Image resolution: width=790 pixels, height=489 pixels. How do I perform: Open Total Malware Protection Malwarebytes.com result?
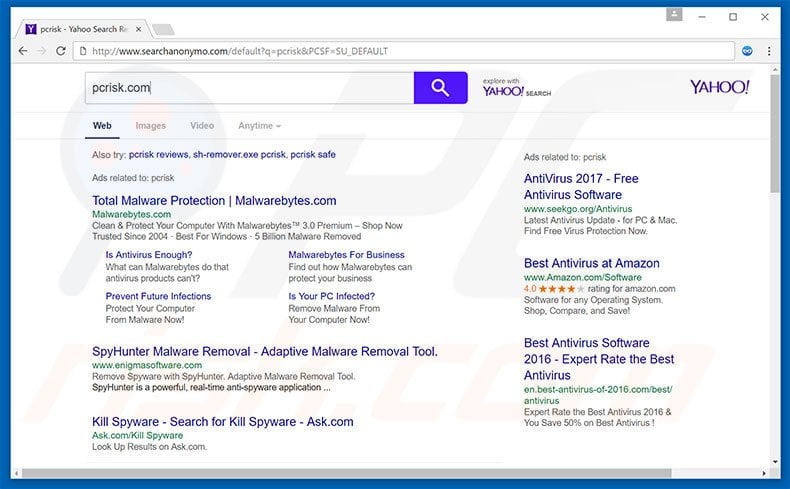click(x=214, y=200)
